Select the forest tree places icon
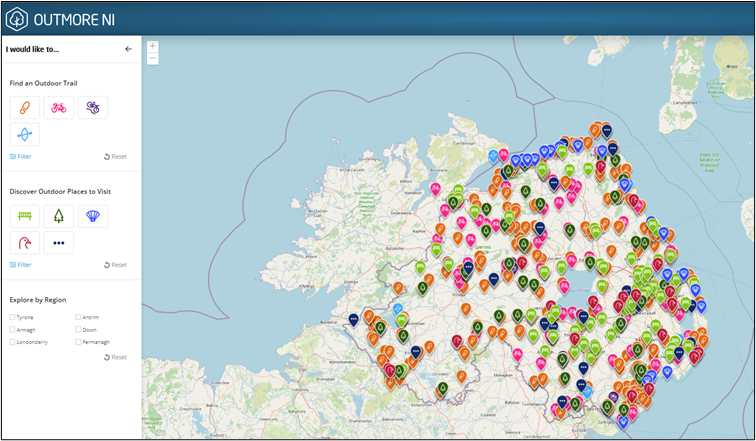 (x=59, y=216)
